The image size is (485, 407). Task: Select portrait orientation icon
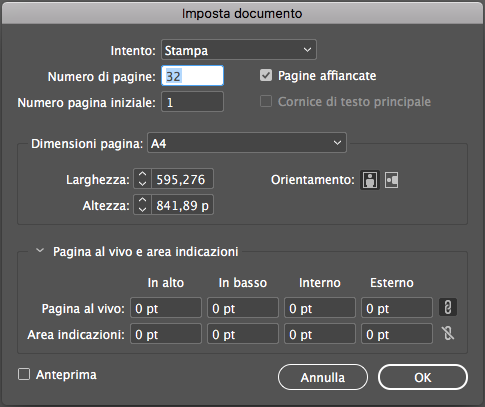[x=370, y=180]
